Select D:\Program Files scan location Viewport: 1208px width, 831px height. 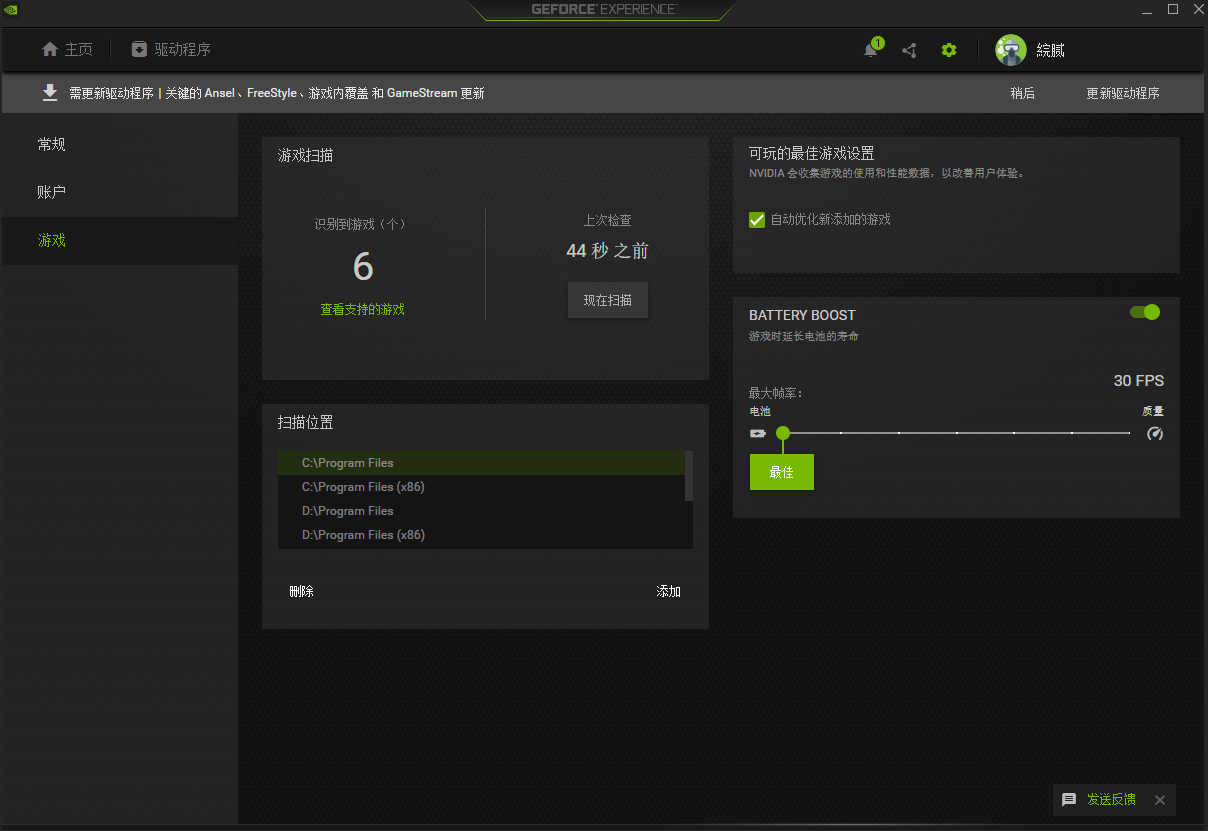[481, 511]
